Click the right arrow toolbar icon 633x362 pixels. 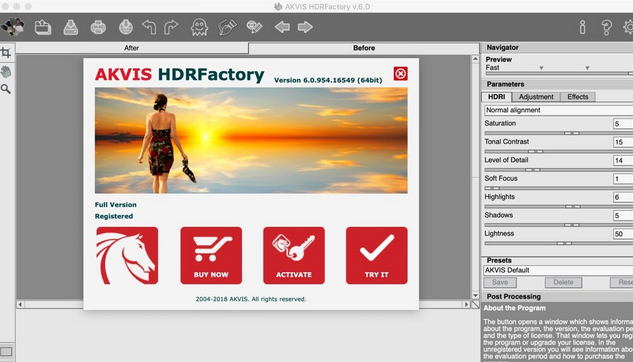pyautogui.click(x=305, y=27)
